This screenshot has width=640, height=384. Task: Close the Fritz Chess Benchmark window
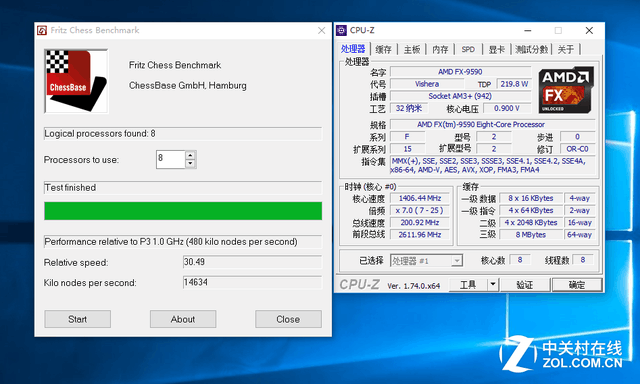322,31
